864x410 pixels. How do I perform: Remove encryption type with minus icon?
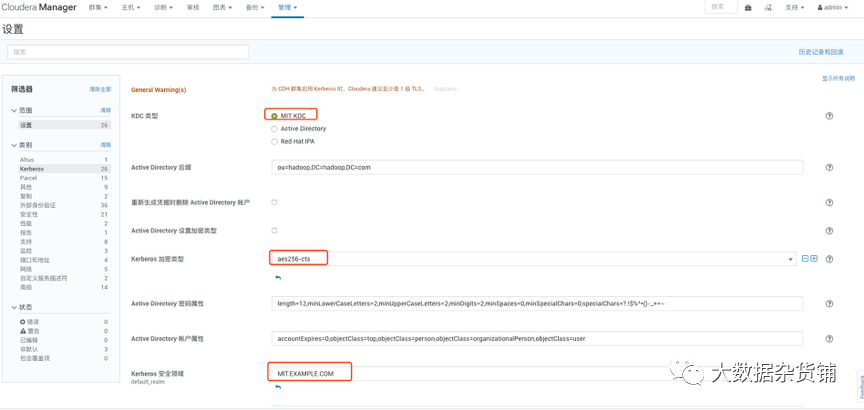pyautogui.click(x=805, y=258)
